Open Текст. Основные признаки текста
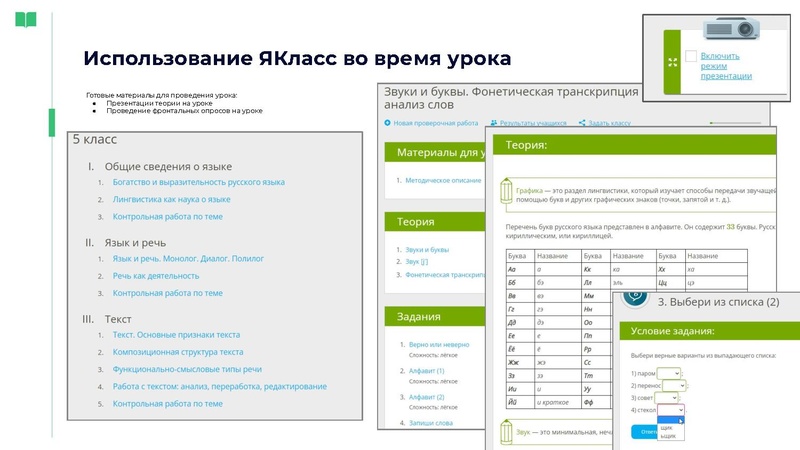Viewport: 800px width, 450px height. (176, 335)
